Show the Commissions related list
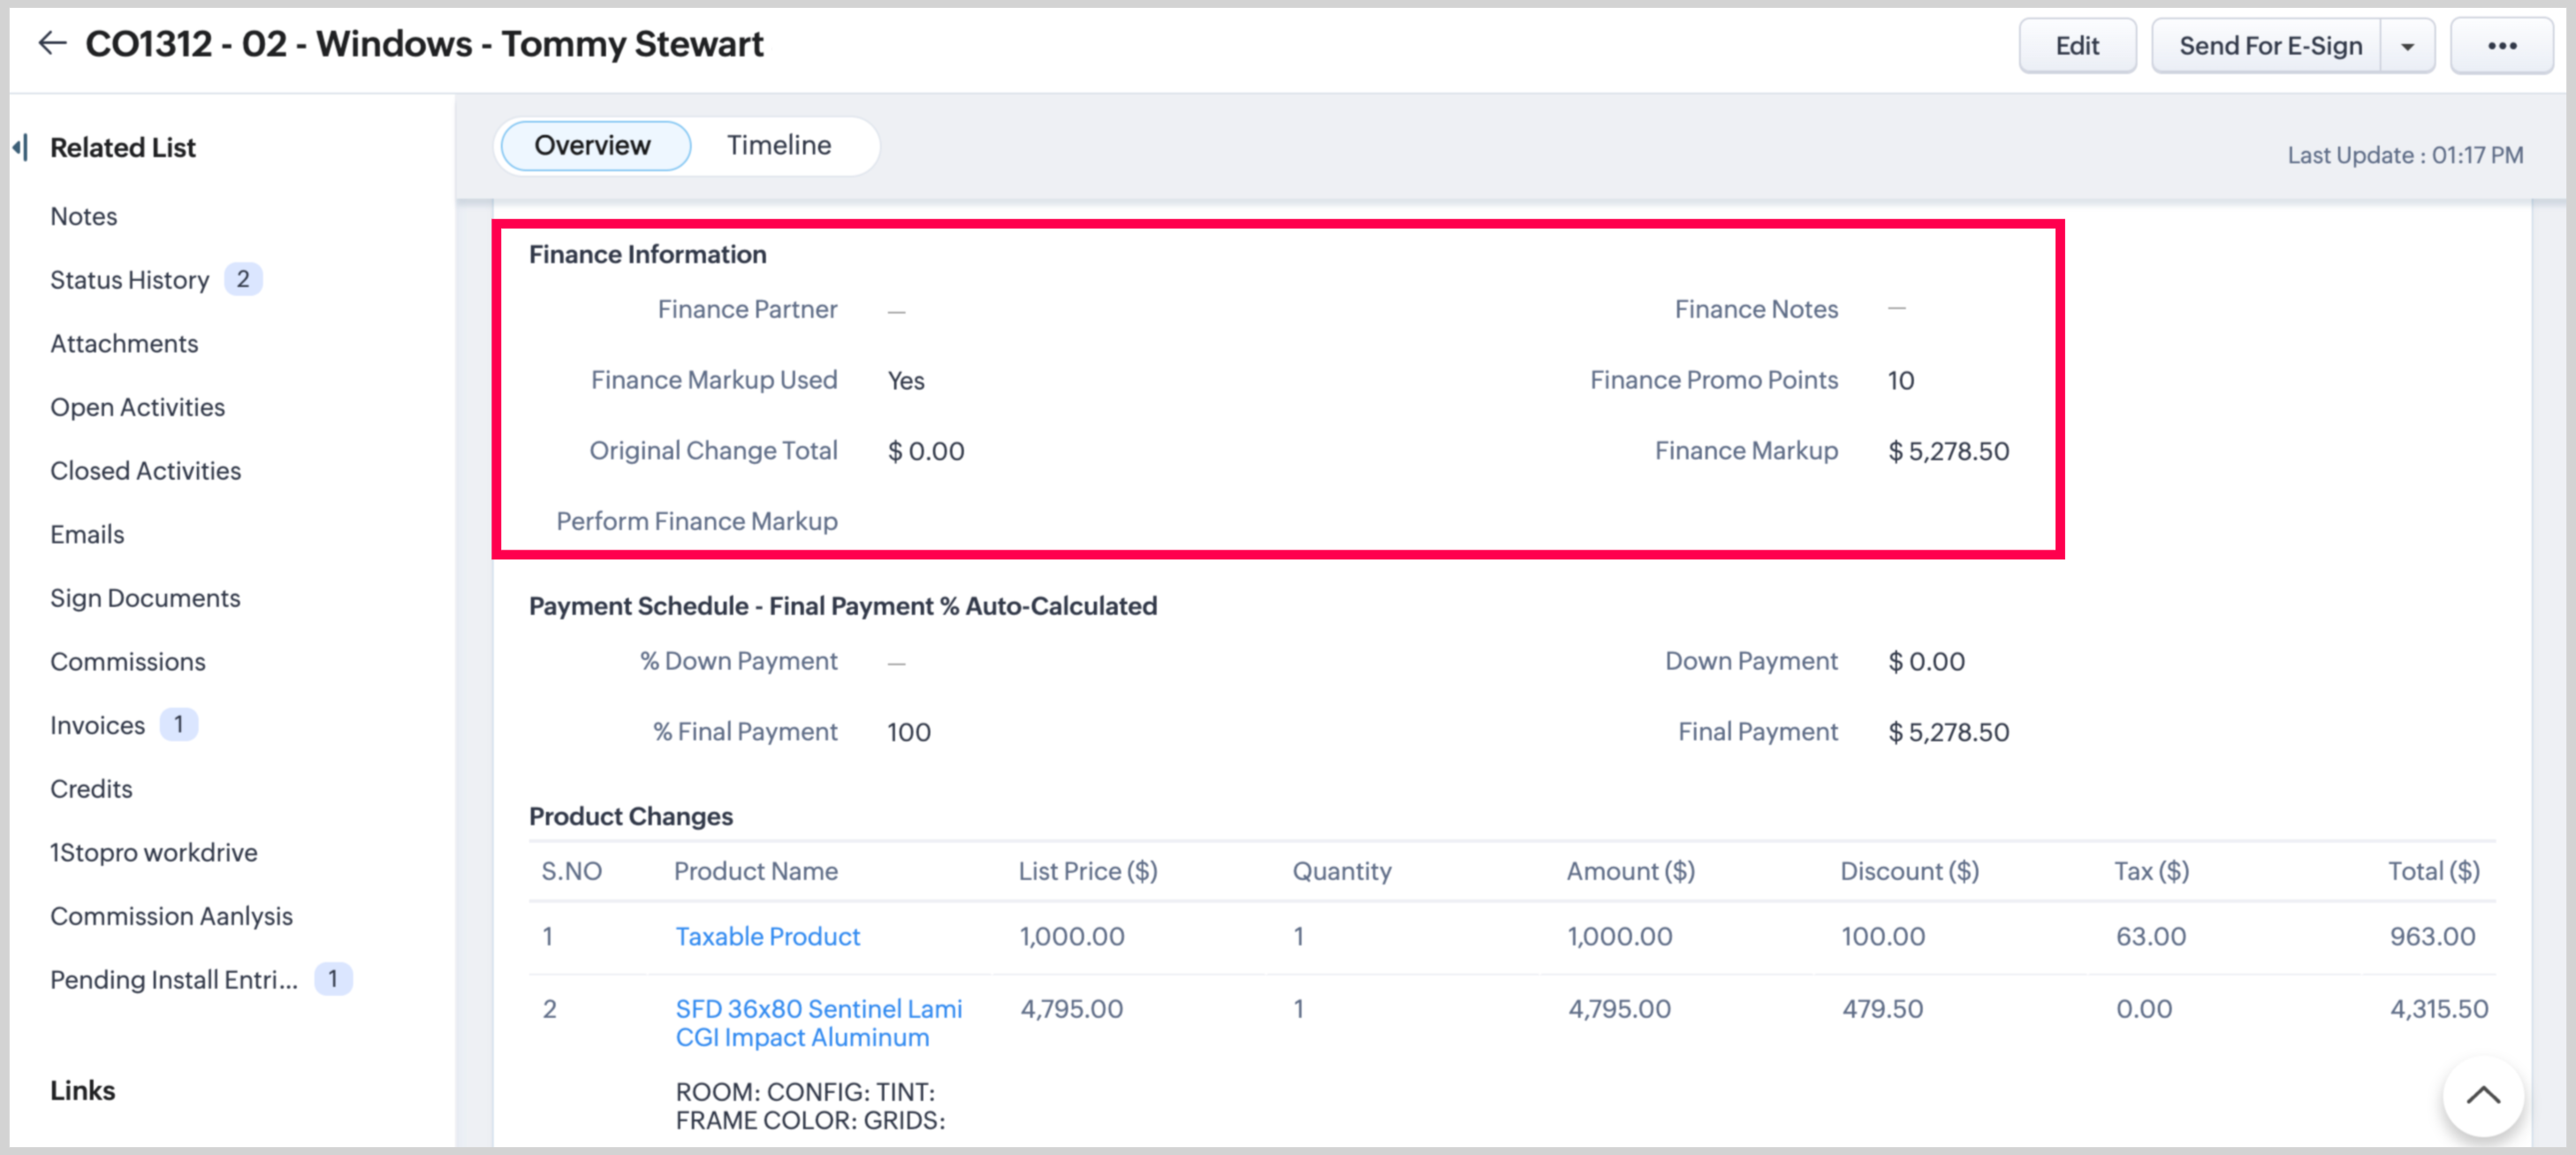Screen dimensions: 2576x1155 coord(128,661)
